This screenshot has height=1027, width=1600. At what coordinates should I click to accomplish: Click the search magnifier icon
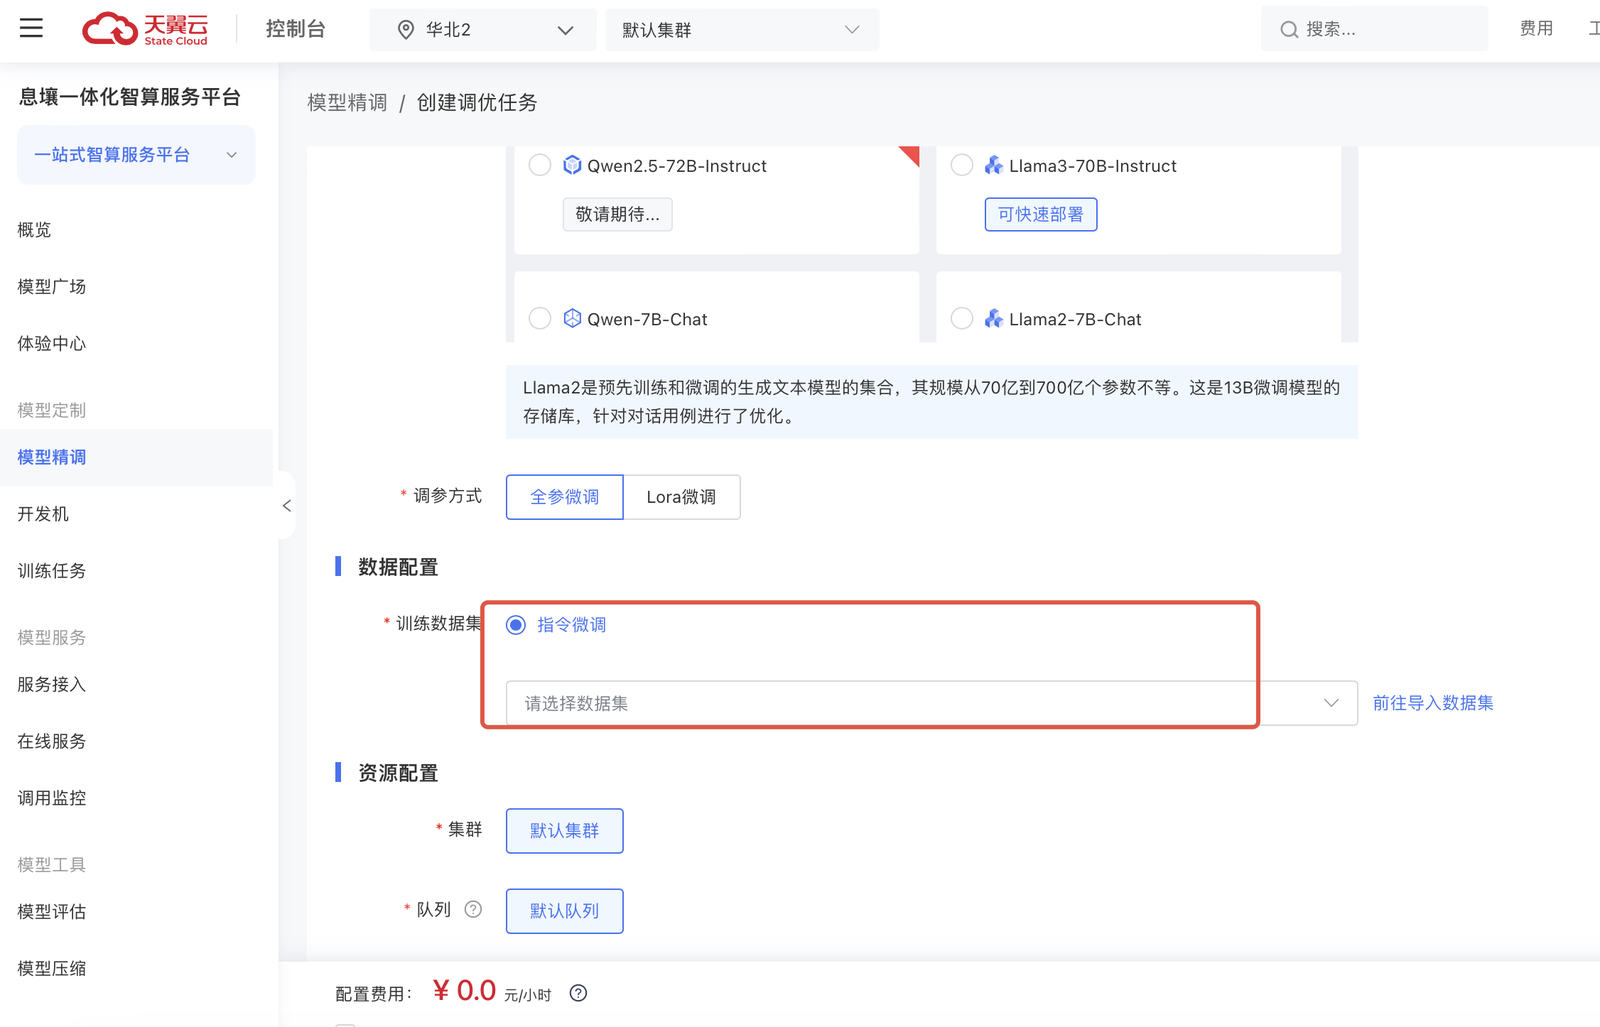coord(1289,30)
